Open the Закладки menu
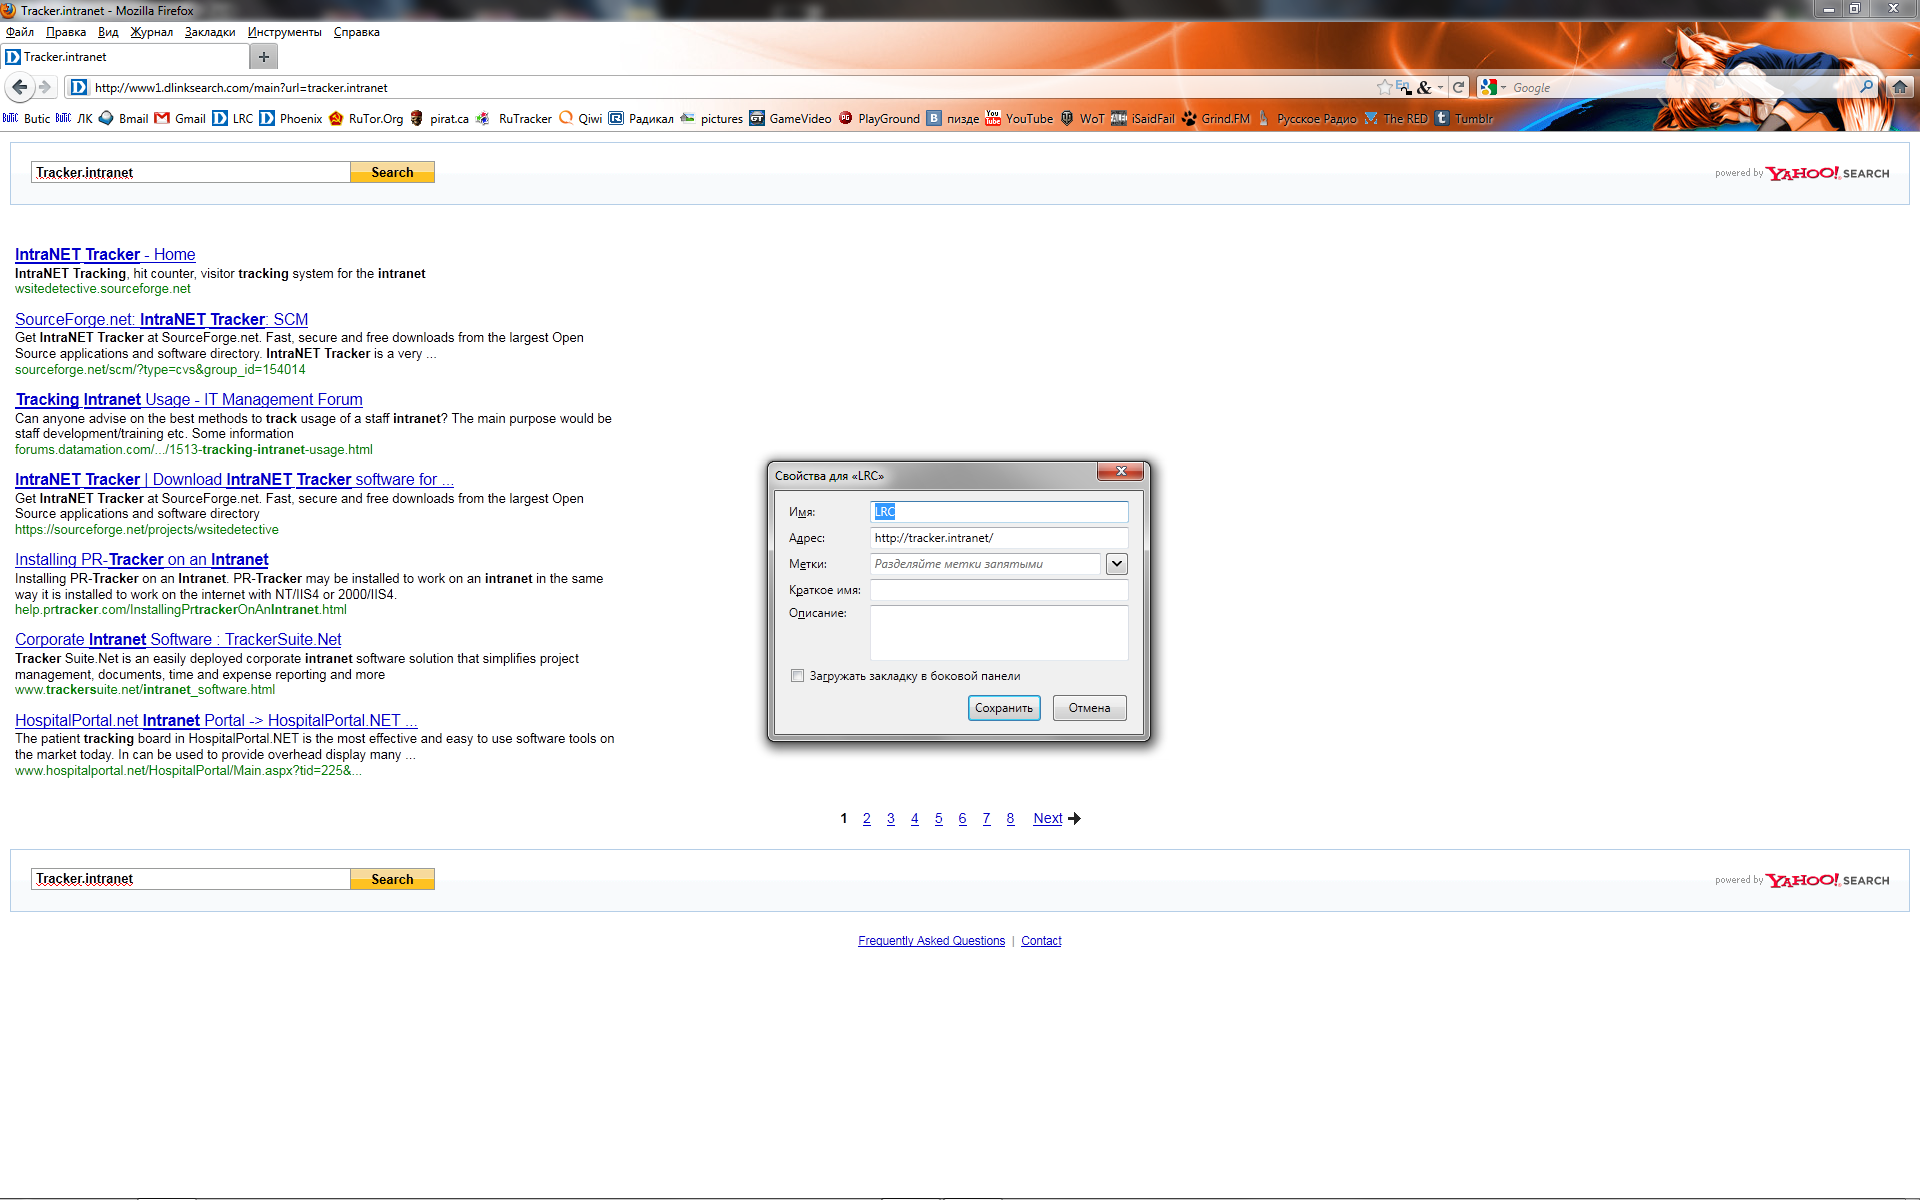Image resolution: width=1920 pixels, height=1200 pixels. [x=210, y=32]
